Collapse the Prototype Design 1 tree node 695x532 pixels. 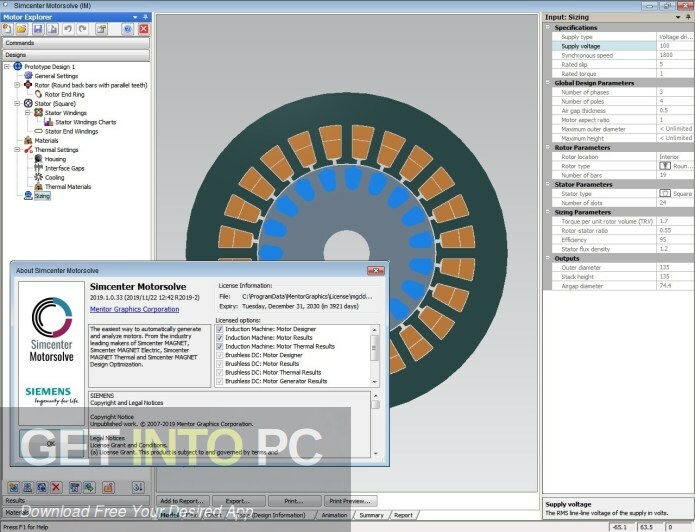tap(7, 66)
